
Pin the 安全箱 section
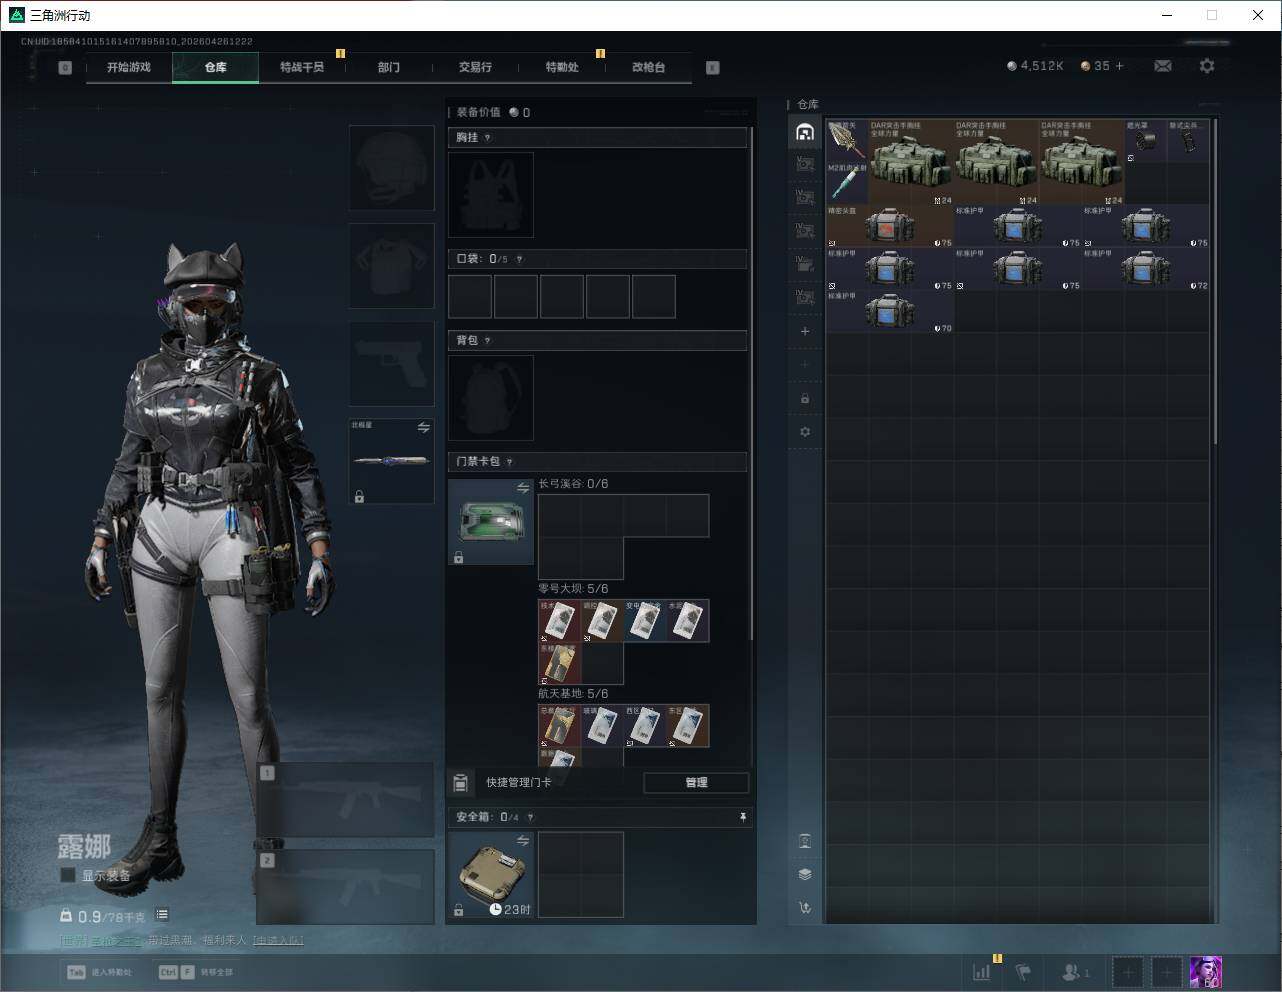[x=742, y=817]
